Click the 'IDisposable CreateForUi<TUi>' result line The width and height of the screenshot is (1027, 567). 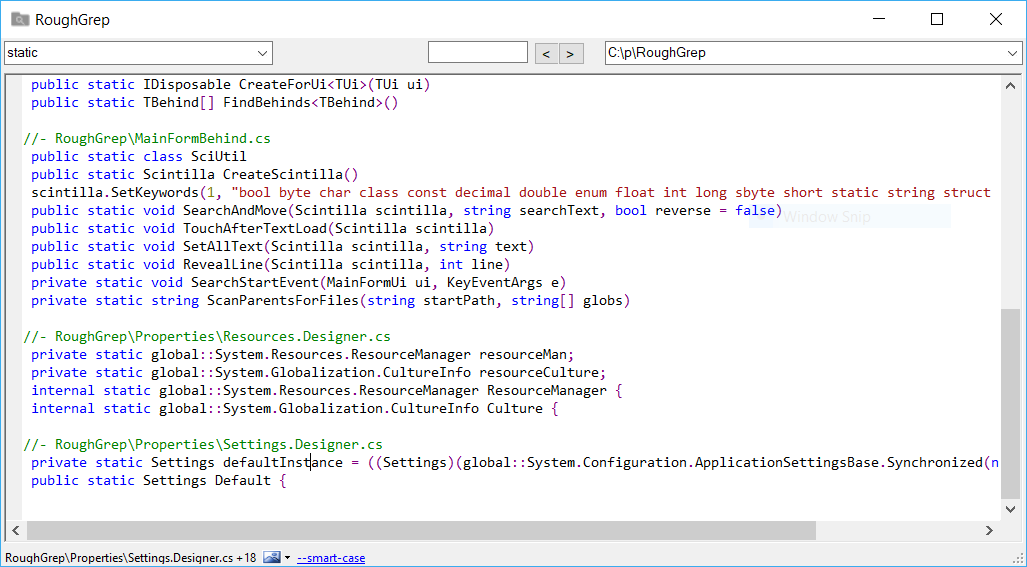[231, 84]
